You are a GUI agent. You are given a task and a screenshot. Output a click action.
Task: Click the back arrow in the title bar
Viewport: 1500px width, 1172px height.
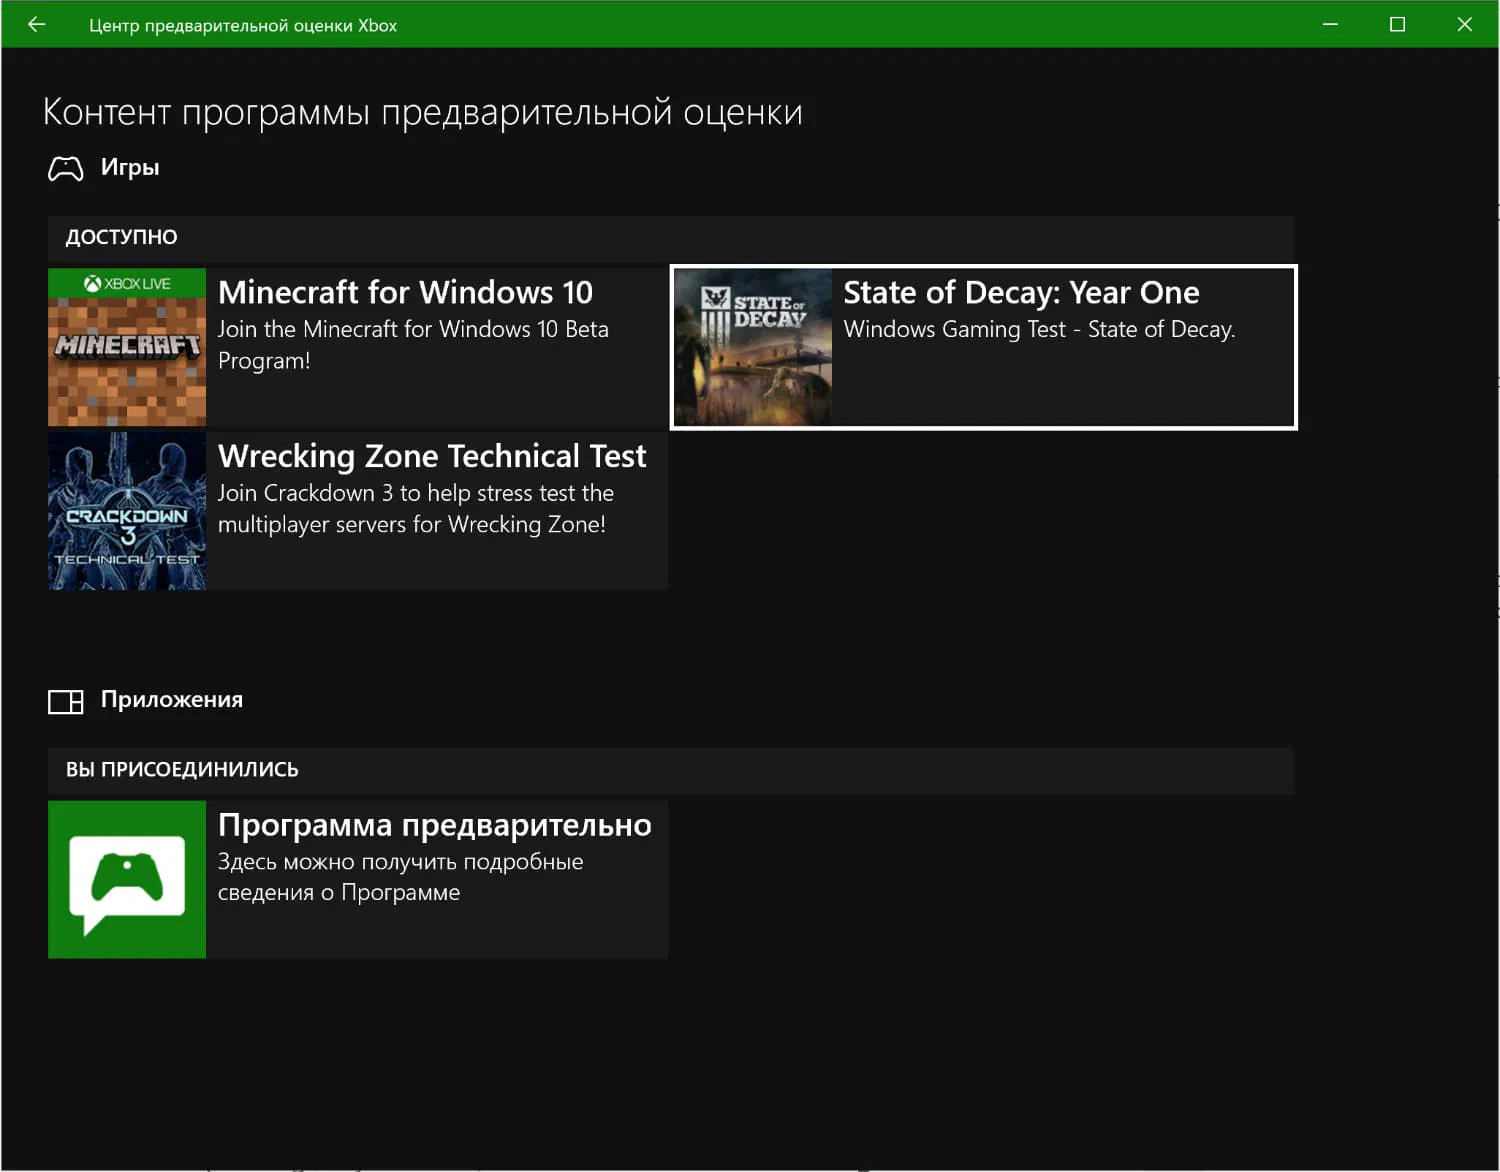pyautogui.click(x=37, y=23)
